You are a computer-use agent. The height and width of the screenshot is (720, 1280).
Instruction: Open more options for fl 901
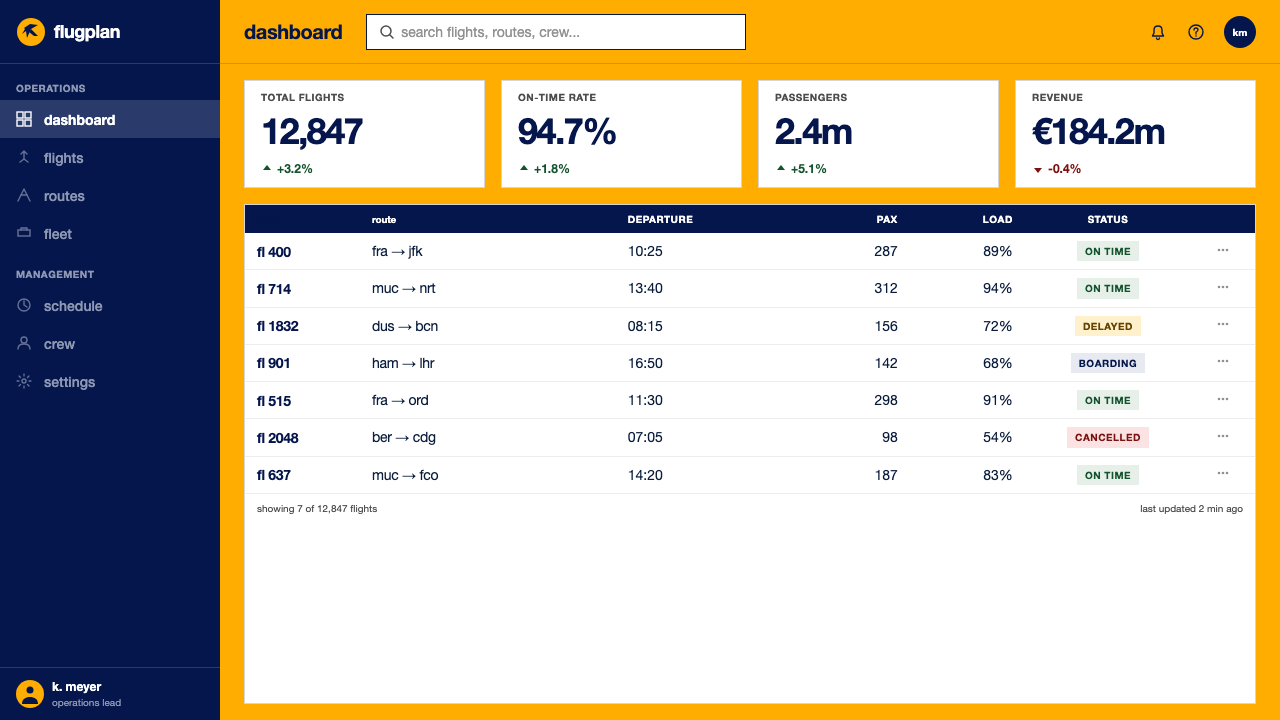(1223, 361)
